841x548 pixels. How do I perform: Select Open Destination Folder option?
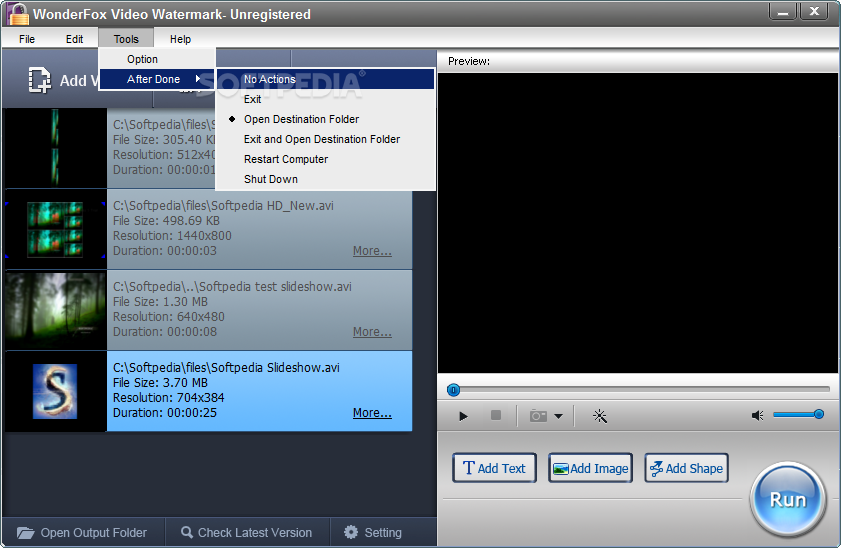pyautogui.click(x=326, y=119)
